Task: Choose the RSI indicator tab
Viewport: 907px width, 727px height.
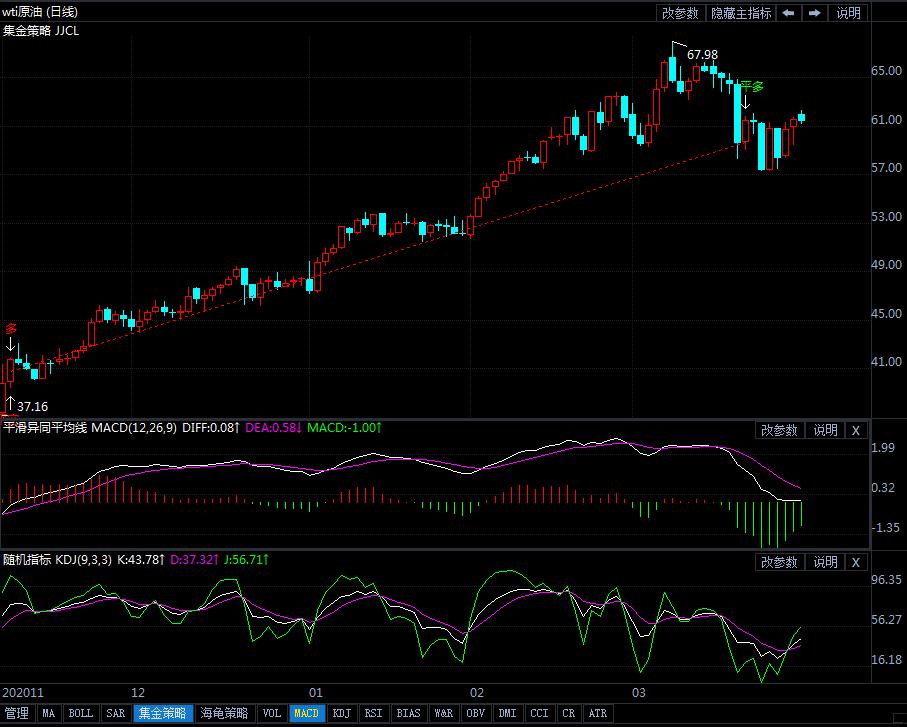Action: tap(373, 714)
